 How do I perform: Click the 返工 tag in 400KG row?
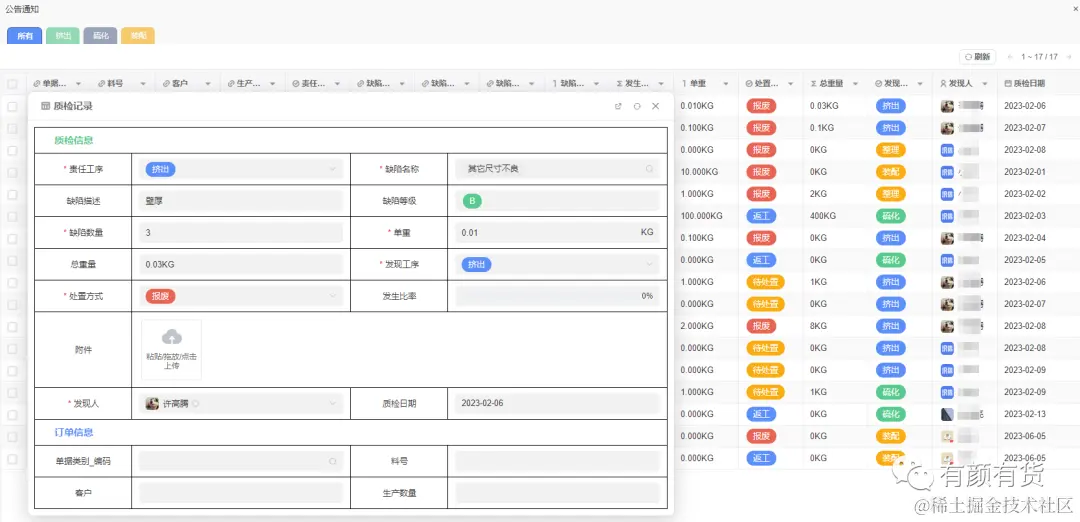(x=761, y=216)
